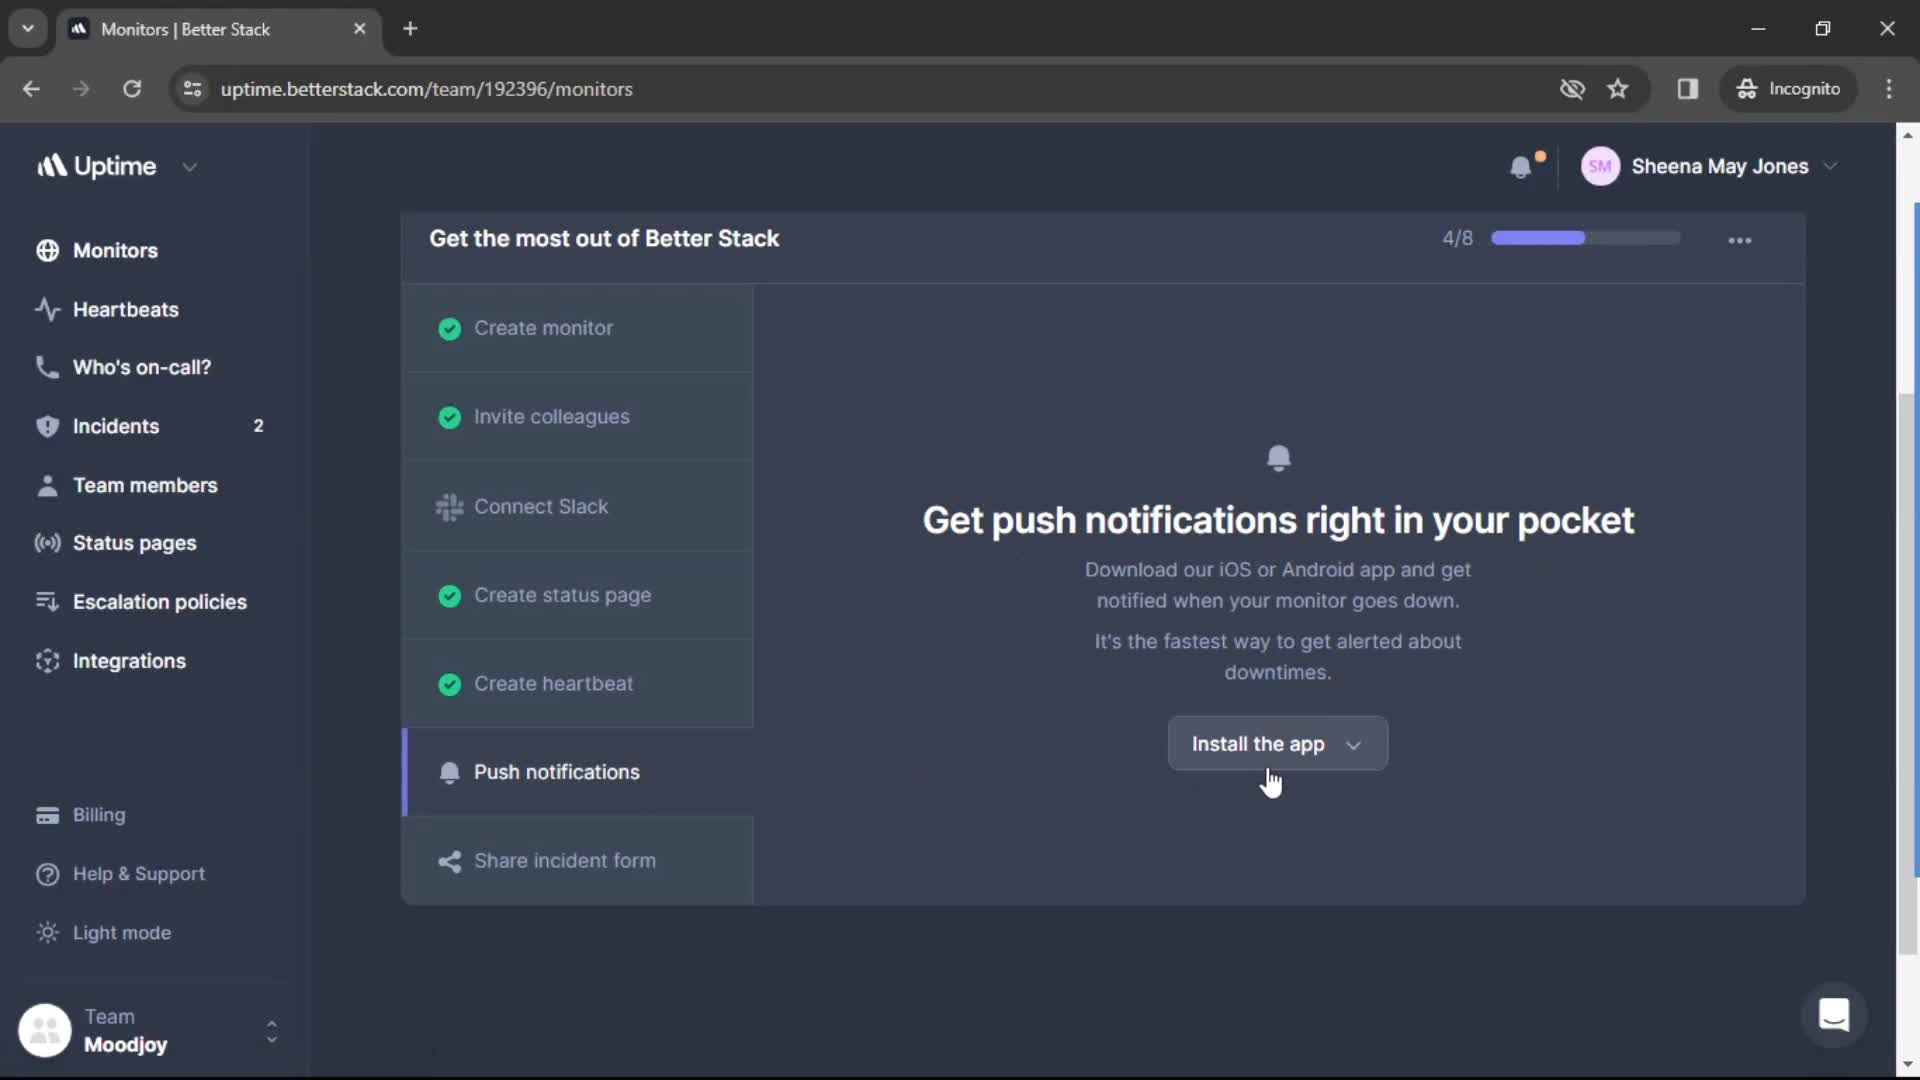
Task: Select the Create status page step
Action: (578, 595)
